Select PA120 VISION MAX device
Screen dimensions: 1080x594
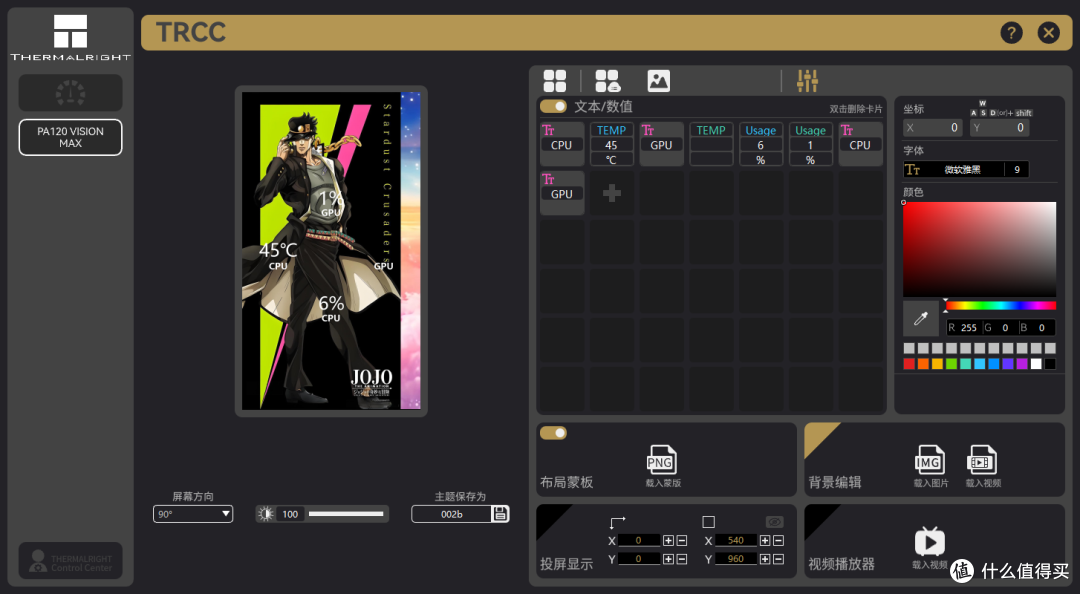70,137
